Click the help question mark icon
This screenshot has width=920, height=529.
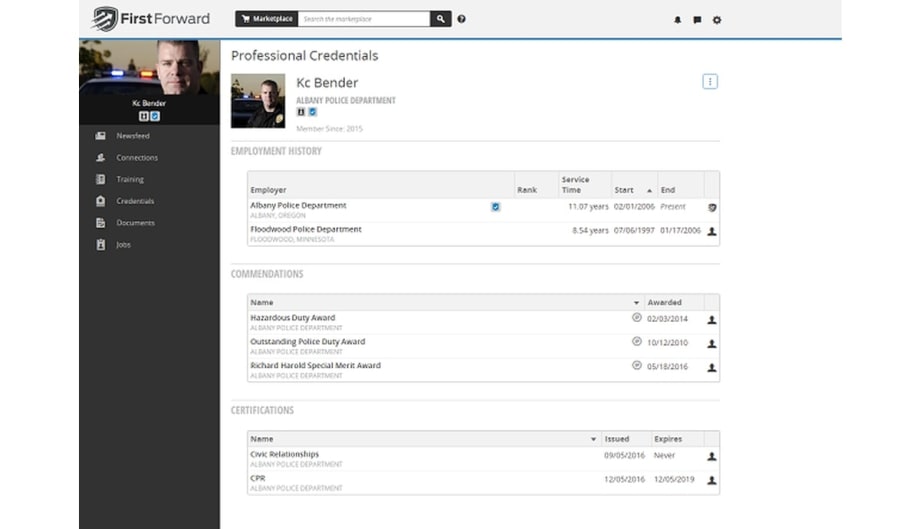pos(461,19)
